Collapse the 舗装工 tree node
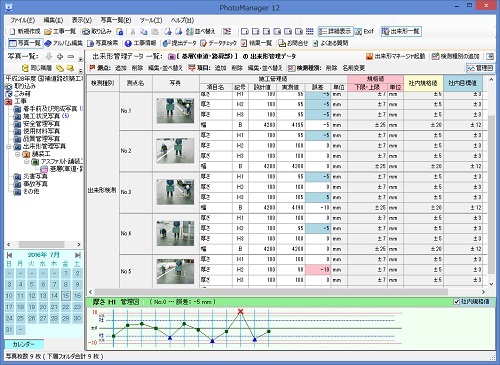This screenshot has height=365, width=500. point(18,154)
